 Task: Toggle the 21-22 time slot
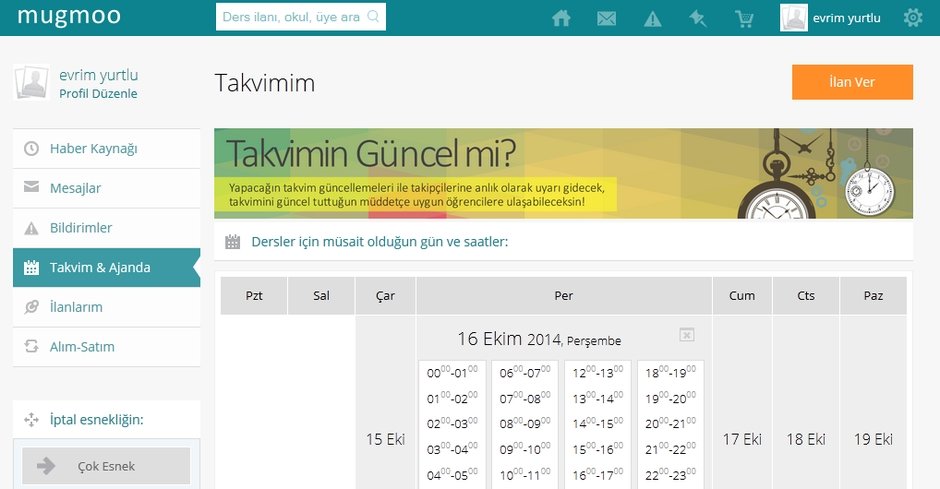tap(670, 449)
